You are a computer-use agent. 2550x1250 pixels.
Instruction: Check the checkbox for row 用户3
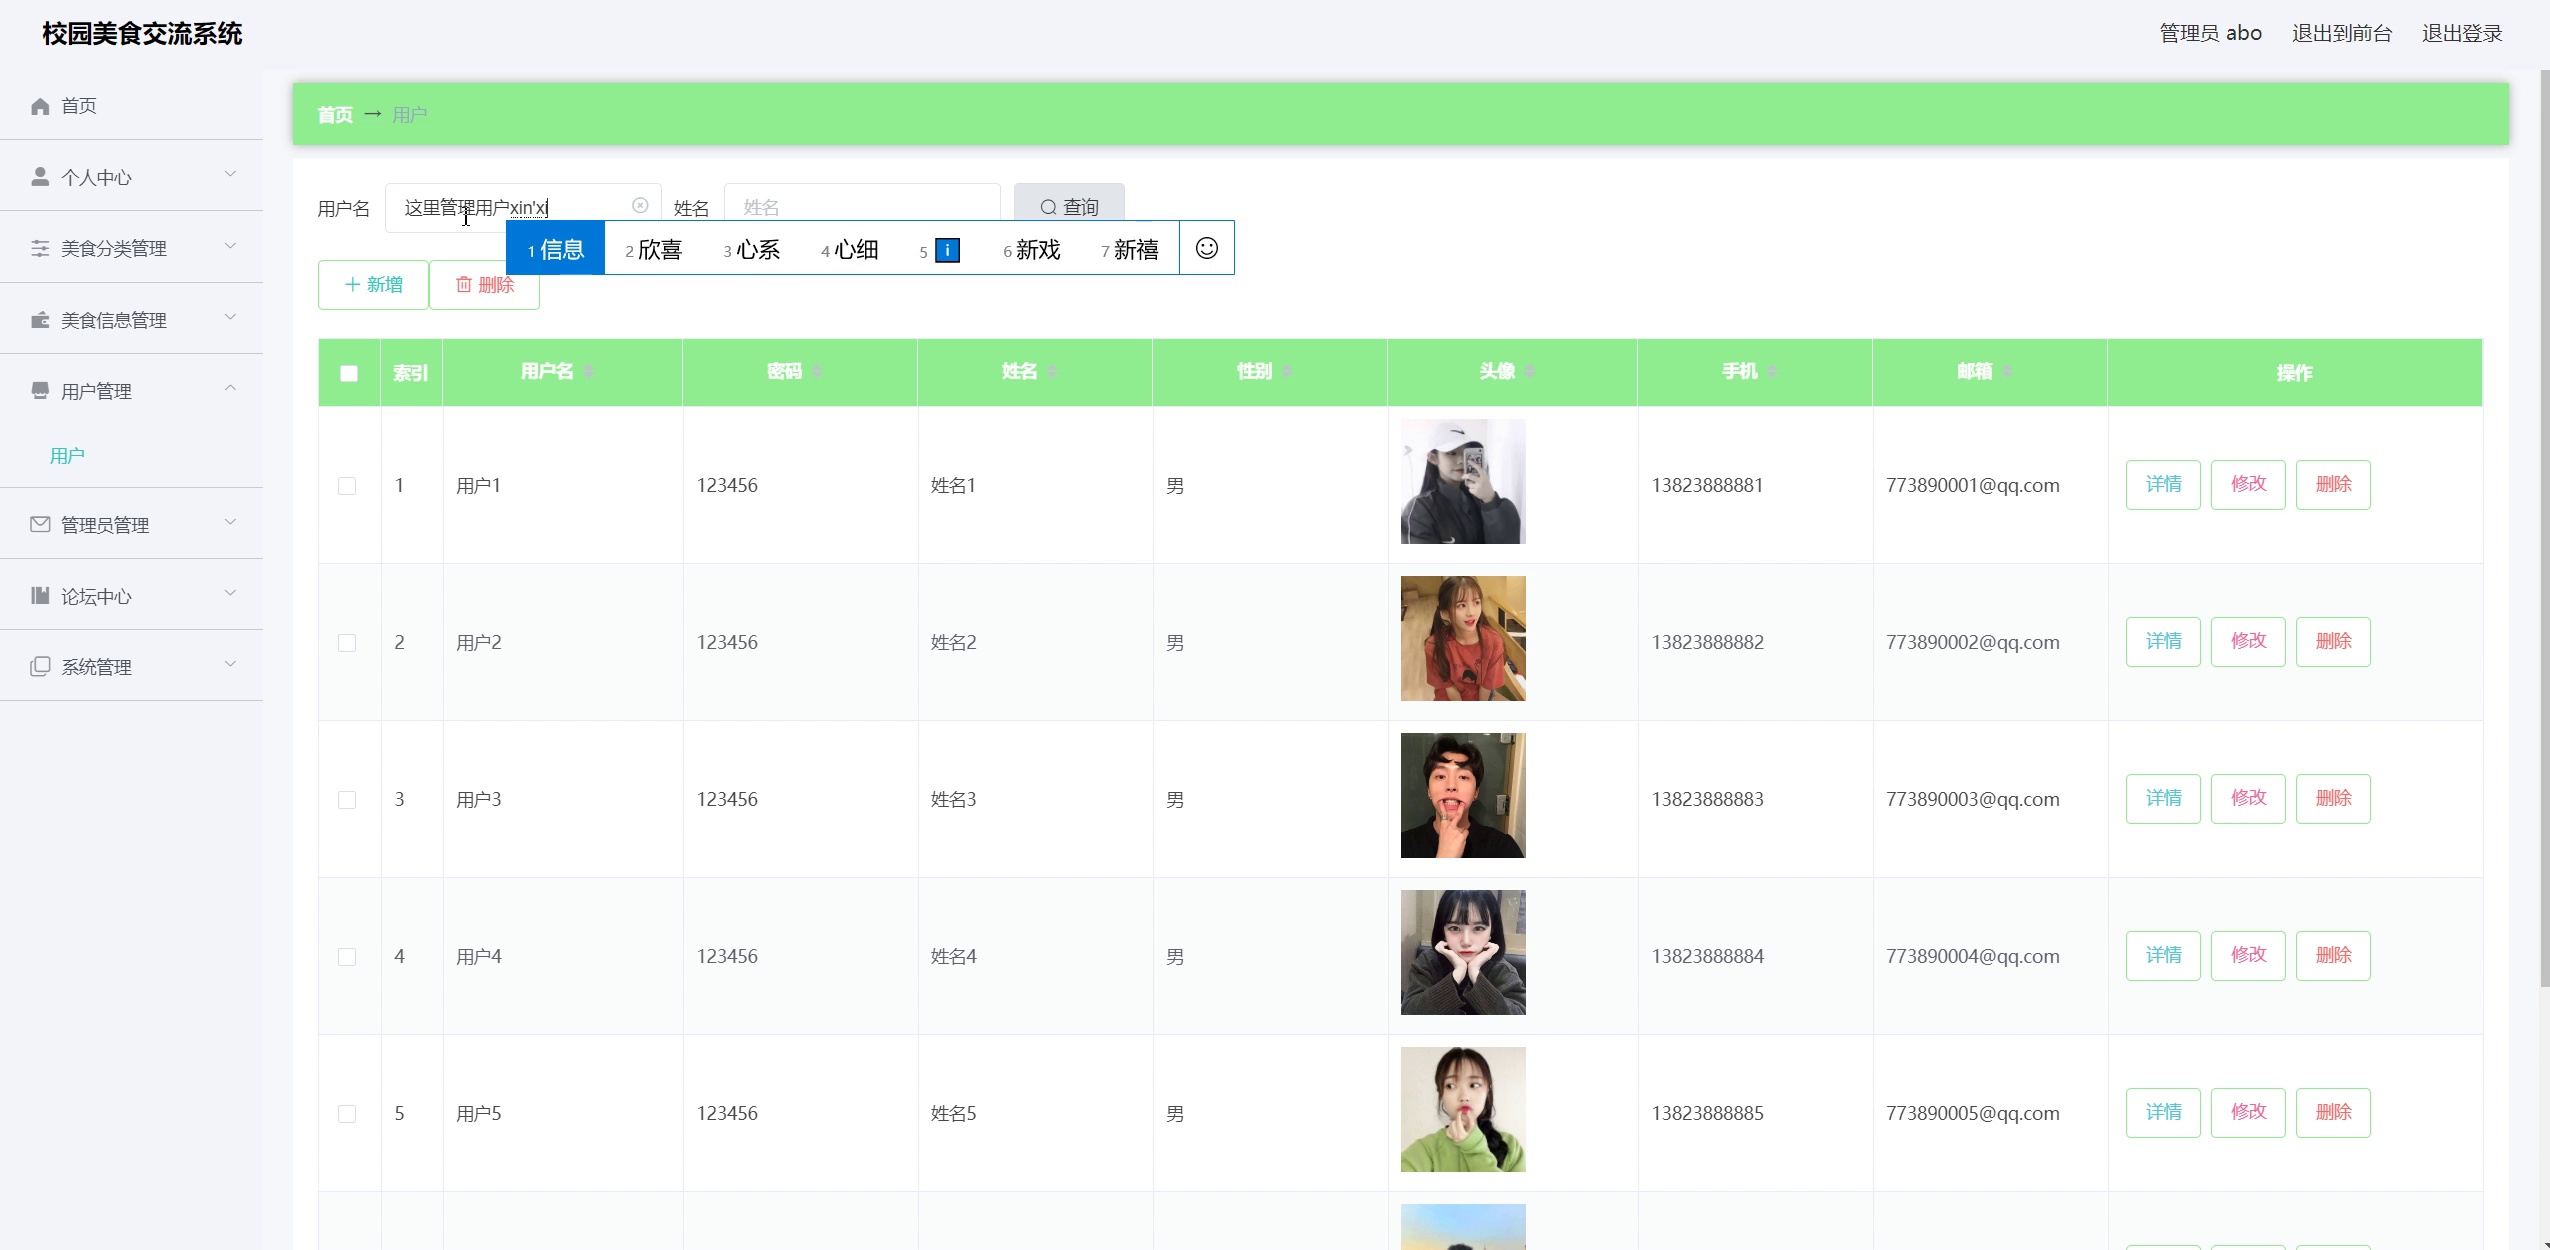[348, 799]
